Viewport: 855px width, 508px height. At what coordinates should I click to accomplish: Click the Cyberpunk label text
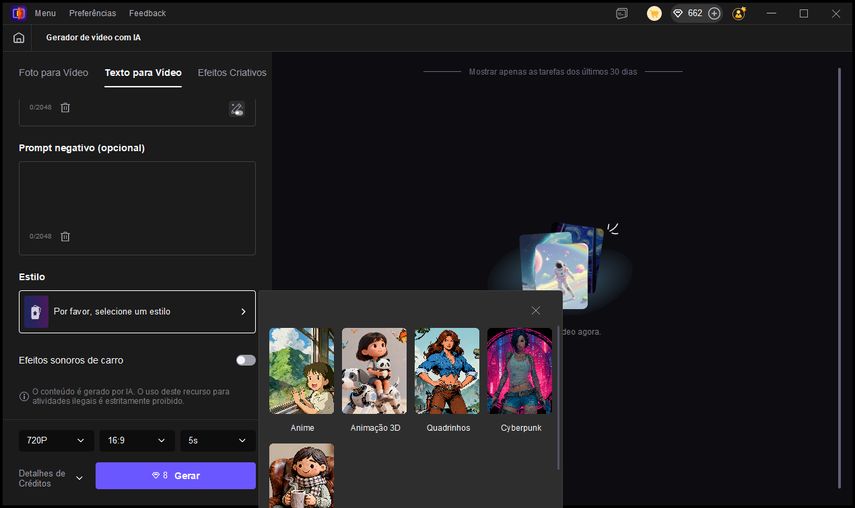pyautogui.click(x=521, y=428)
